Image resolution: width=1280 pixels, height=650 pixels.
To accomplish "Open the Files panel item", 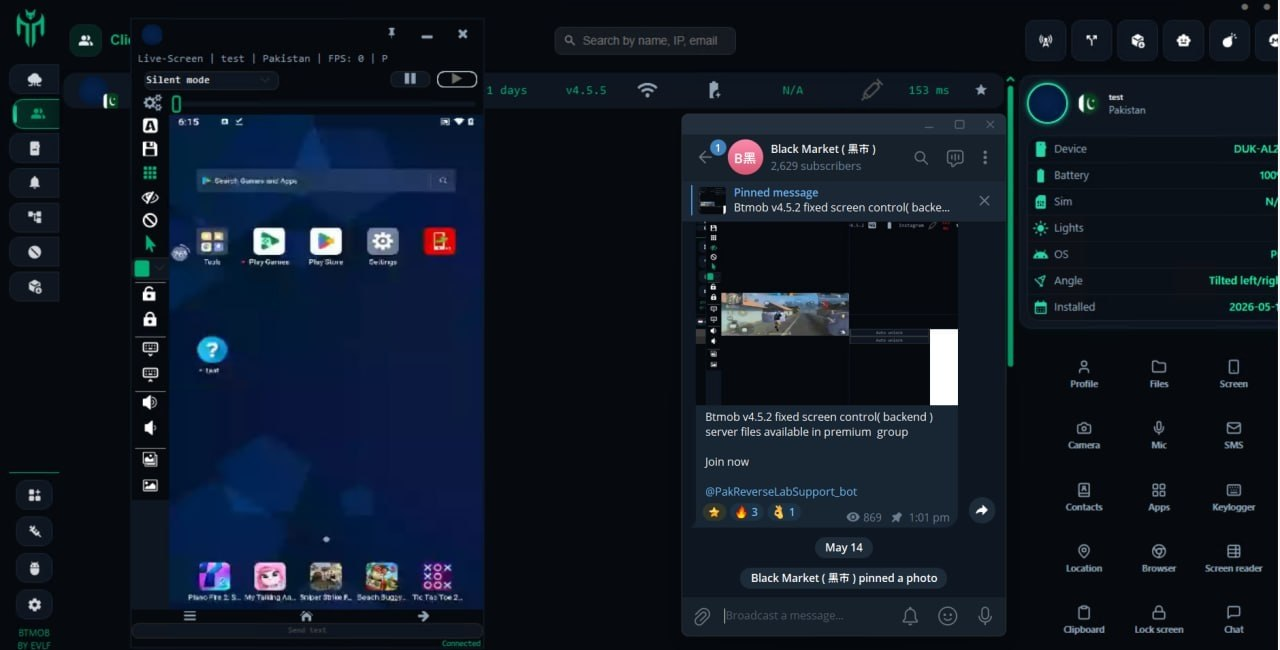I will click(1159, 374).
